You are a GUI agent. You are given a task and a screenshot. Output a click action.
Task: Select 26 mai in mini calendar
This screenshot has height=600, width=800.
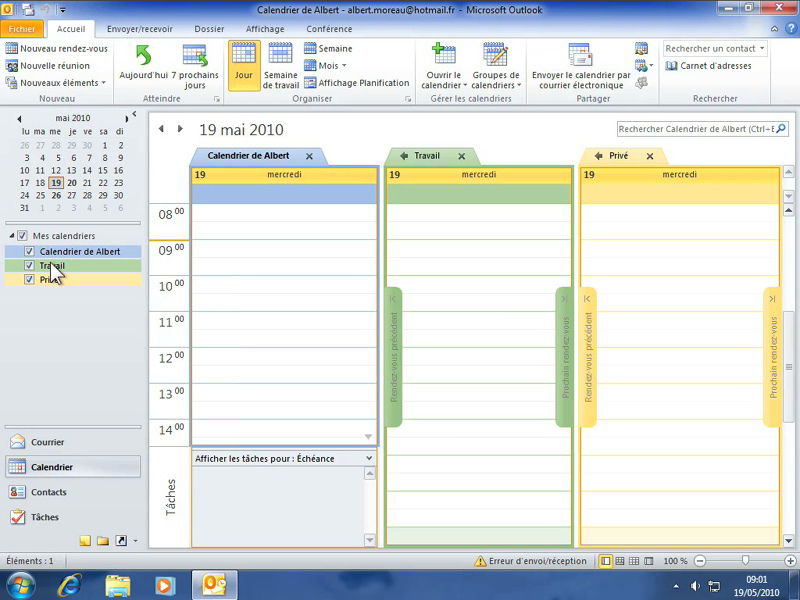pyautogui.click(x=56, y=195)
